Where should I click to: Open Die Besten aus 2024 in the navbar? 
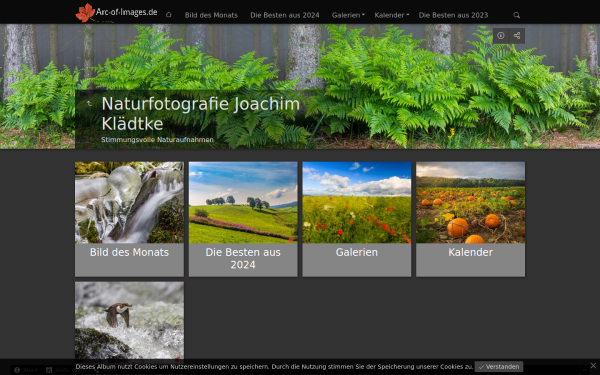(x=285, y=15)
